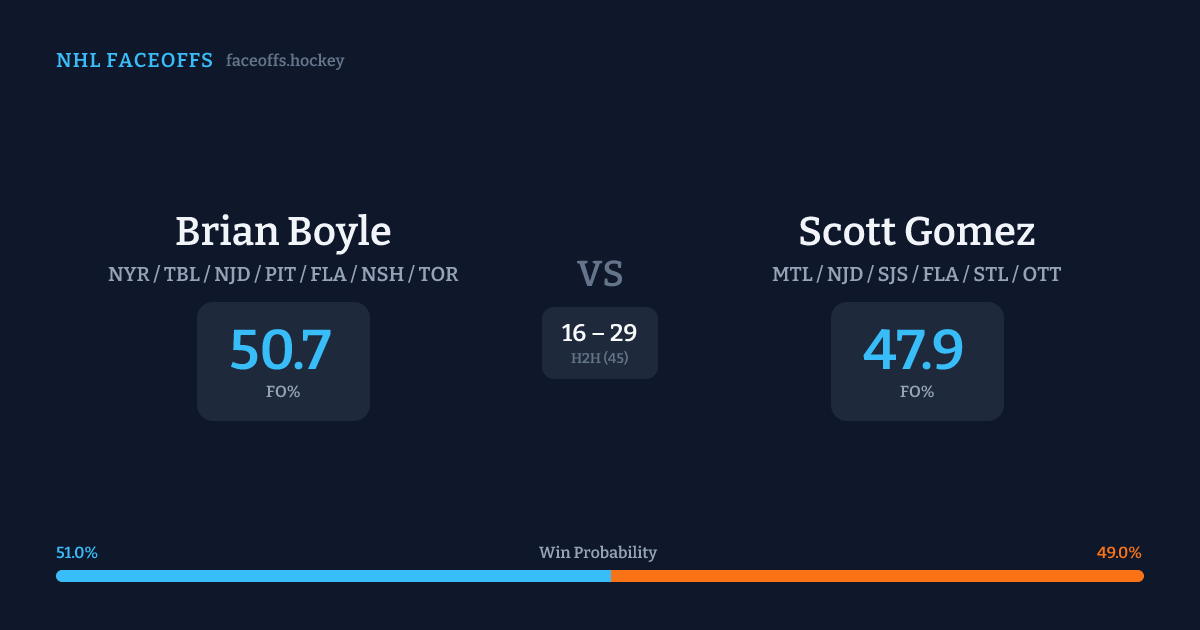
Task: Click the 47.9 faceoff percentage number
Action: [x=914, y=349]
